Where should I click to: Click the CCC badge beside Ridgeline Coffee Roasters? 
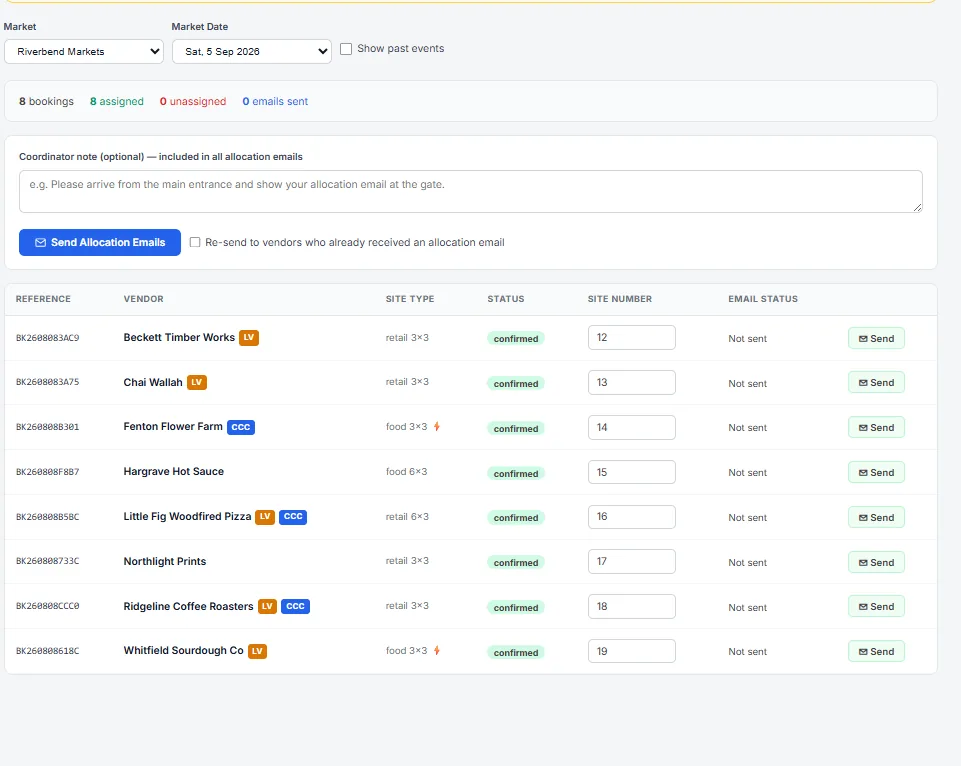pos(295,606)
